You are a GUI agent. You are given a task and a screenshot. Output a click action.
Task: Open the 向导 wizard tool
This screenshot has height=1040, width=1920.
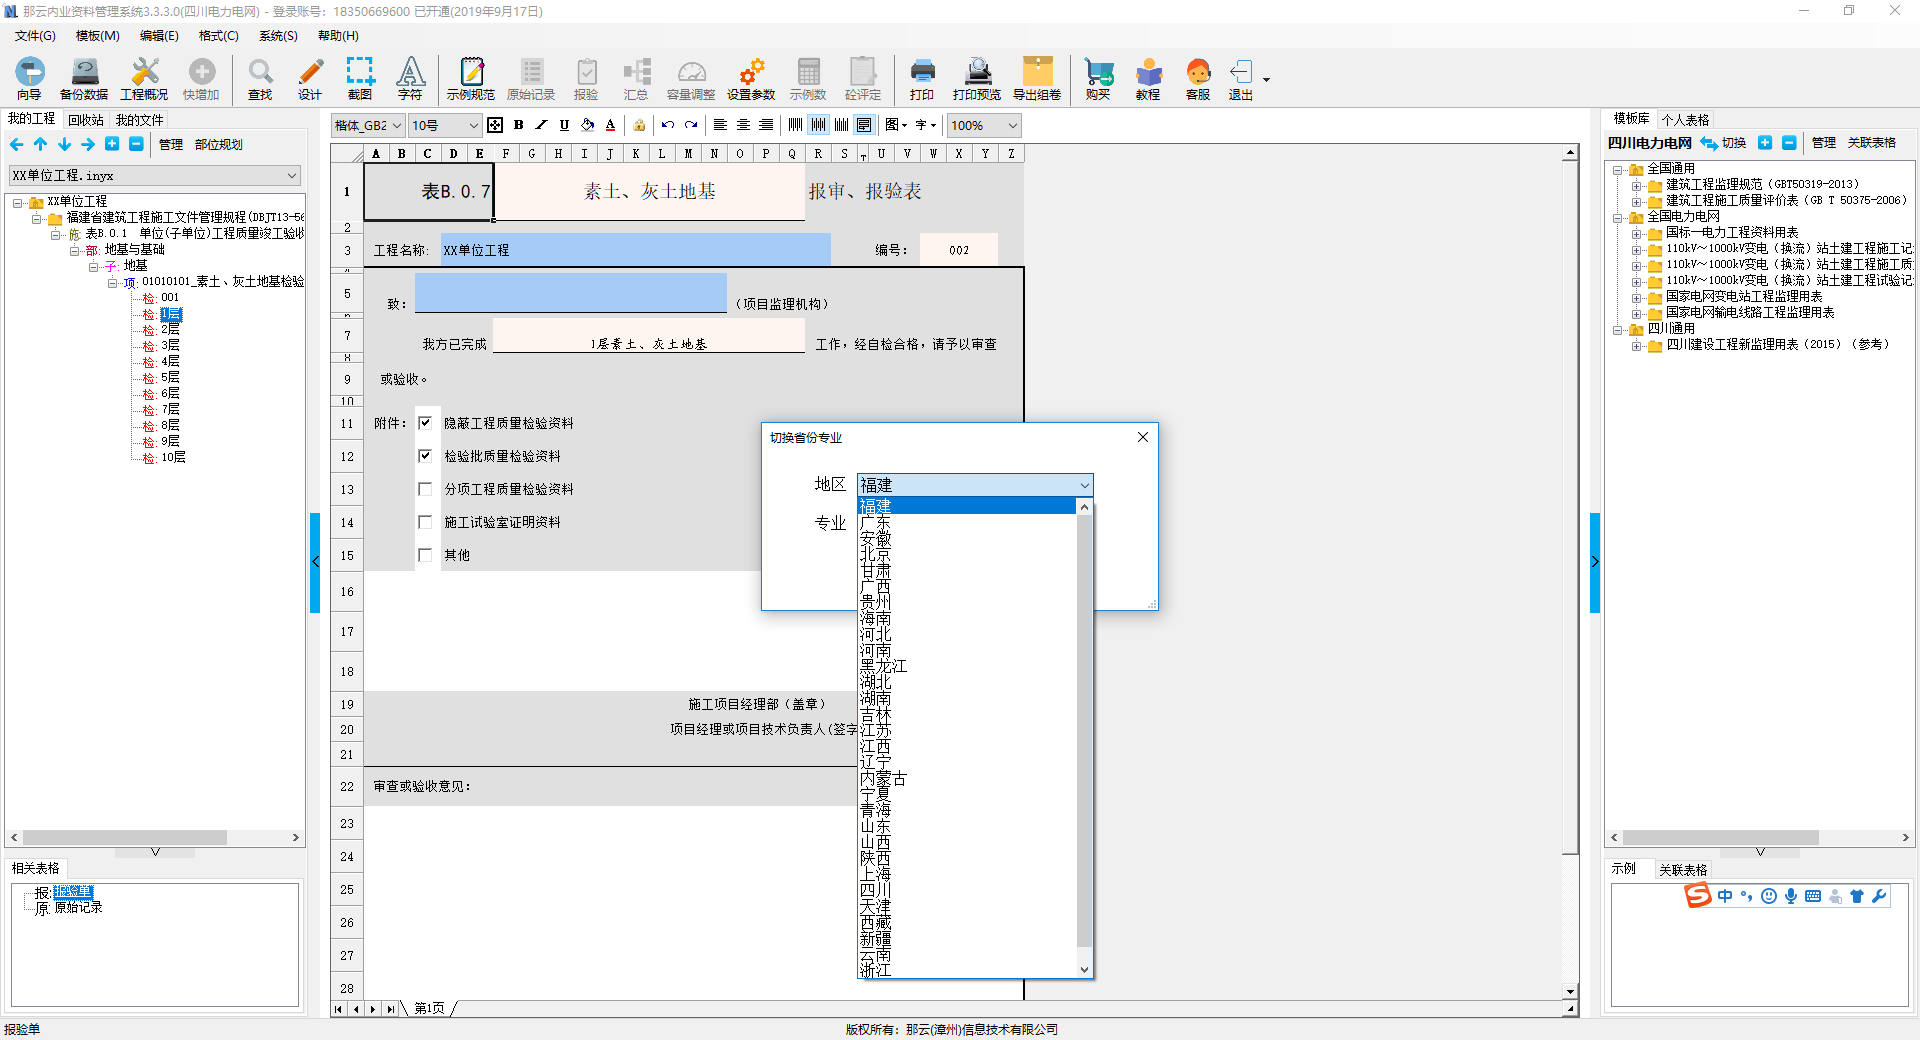pyautogui.click(x=29, y=79)
